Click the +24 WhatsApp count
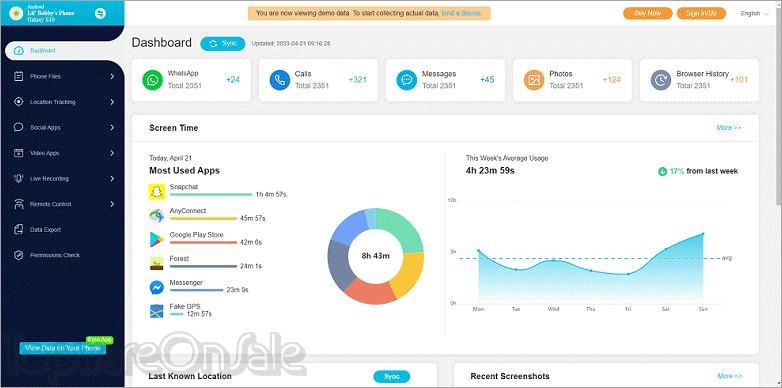Viewport: 782px width, 388px height. coord(233,80)
